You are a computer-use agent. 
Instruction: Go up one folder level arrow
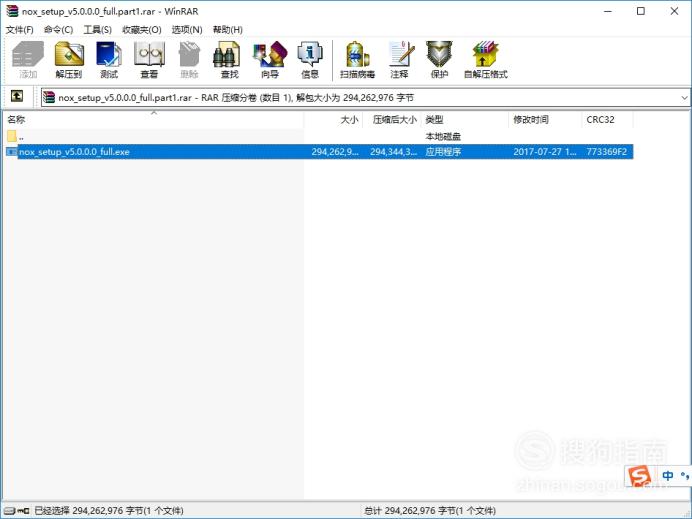17,96
